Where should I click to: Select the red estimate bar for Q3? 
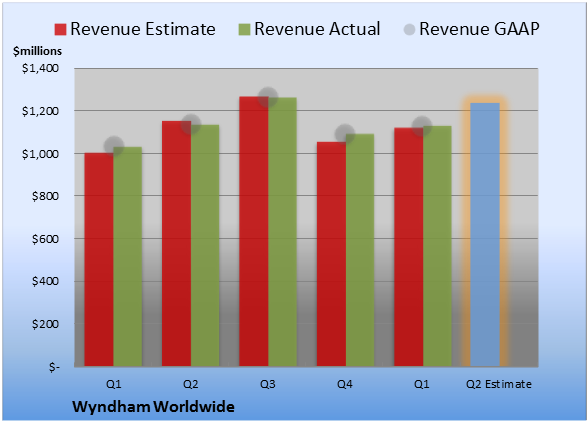tap(254, 231)
